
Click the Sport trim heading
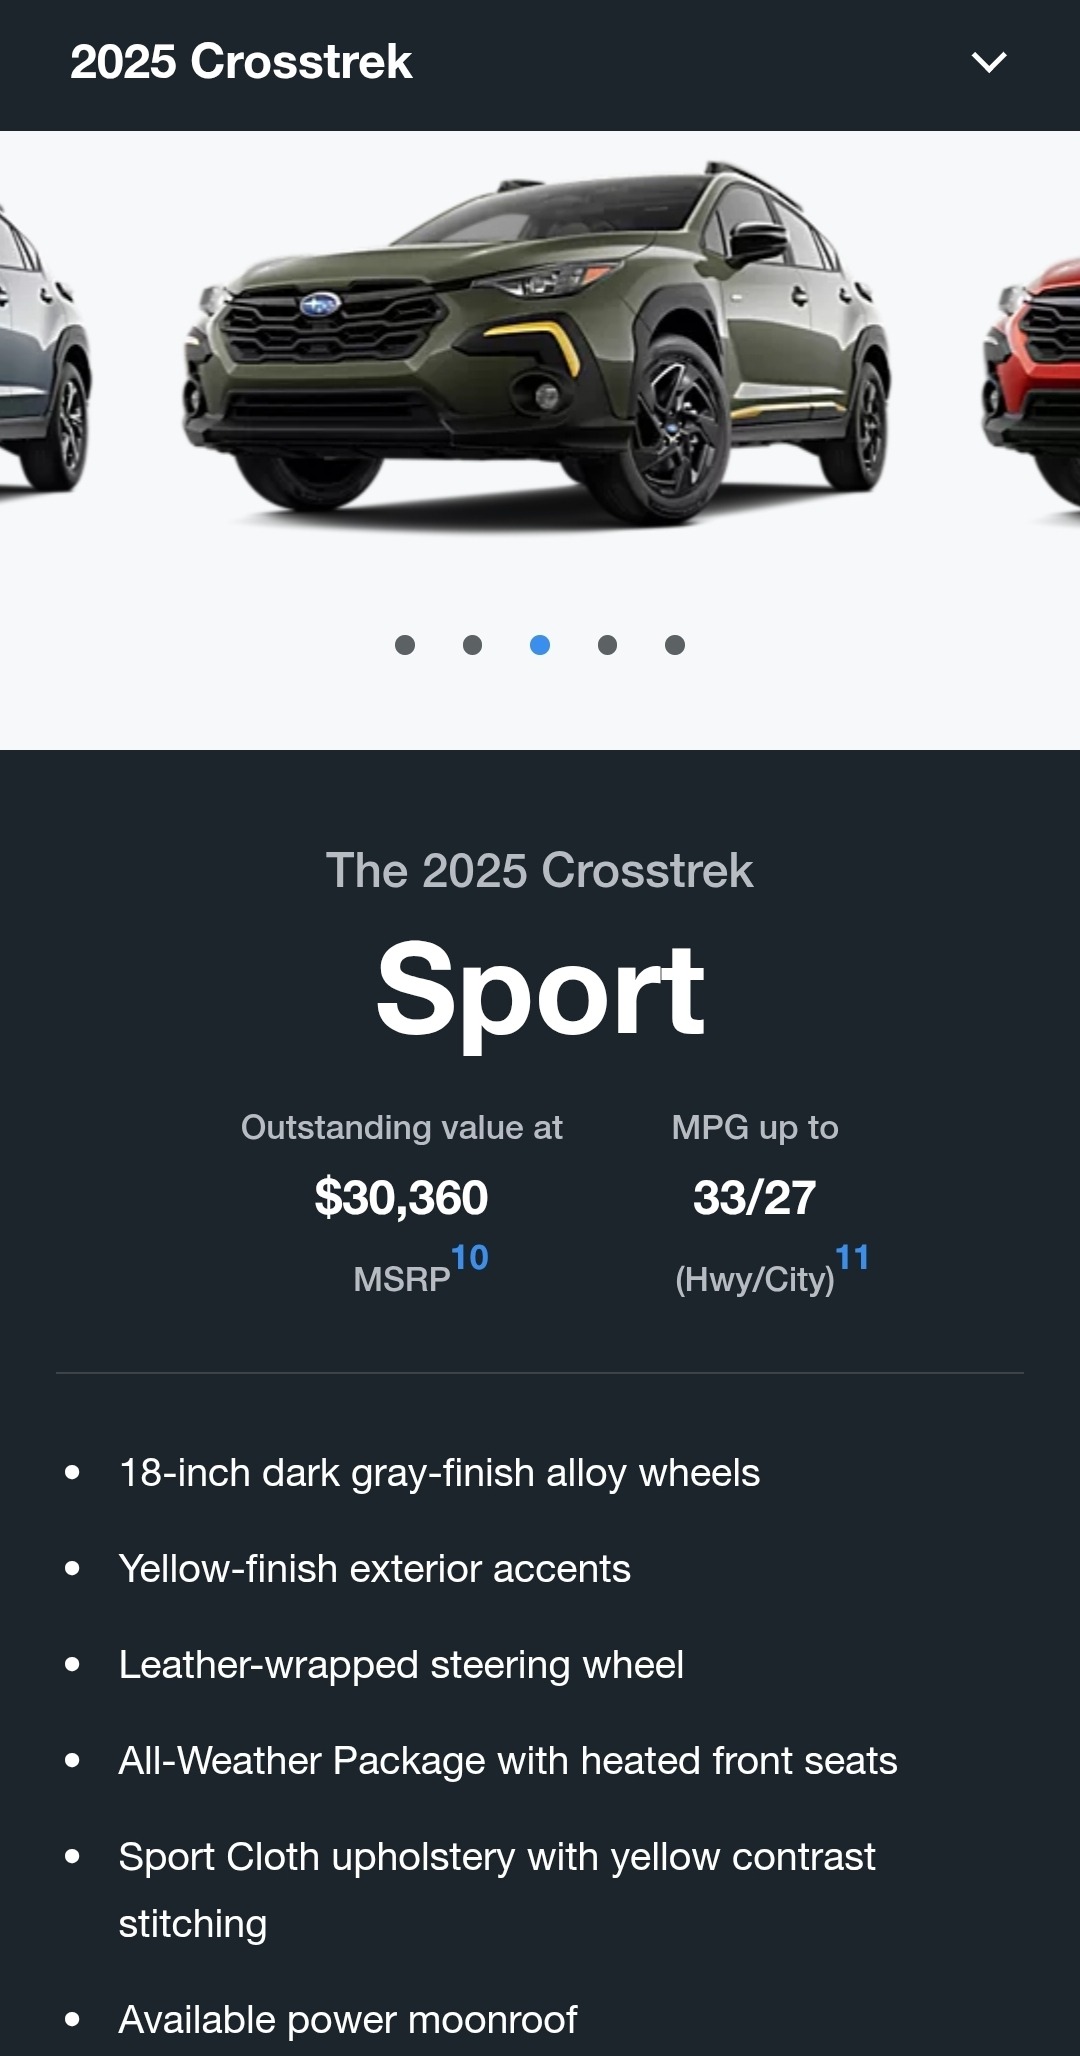[x=540, y=992]
